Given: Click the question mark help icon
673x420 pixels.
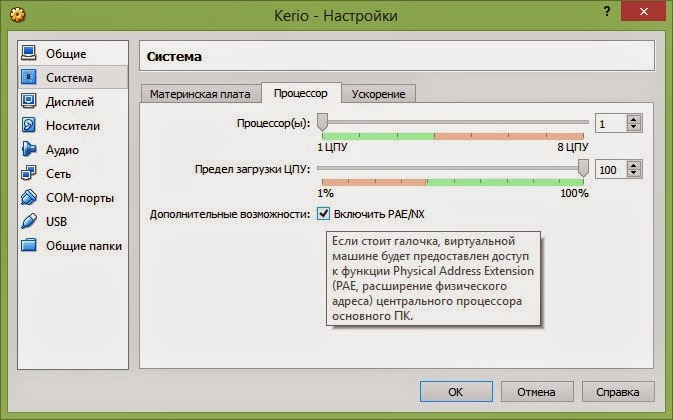Looking at the screenshot, I should [x=607, y=12].
